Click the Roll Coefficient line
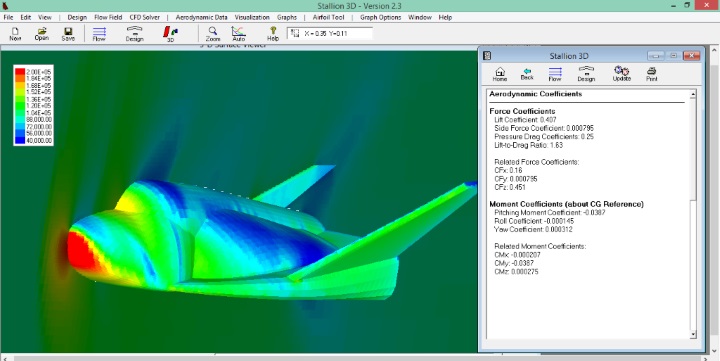This screenshot has width=720, height=361. [534, 221]
